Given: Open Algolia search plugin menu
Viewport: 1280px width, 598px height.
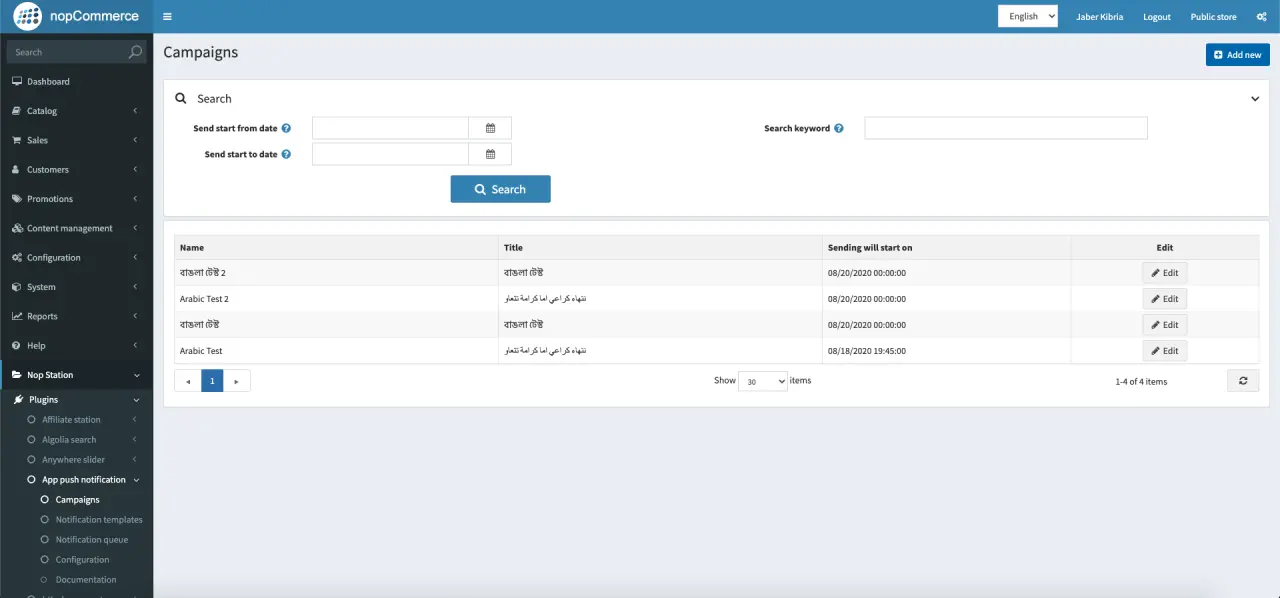Looking at the screenshot, I should click(x=69, y=440).
